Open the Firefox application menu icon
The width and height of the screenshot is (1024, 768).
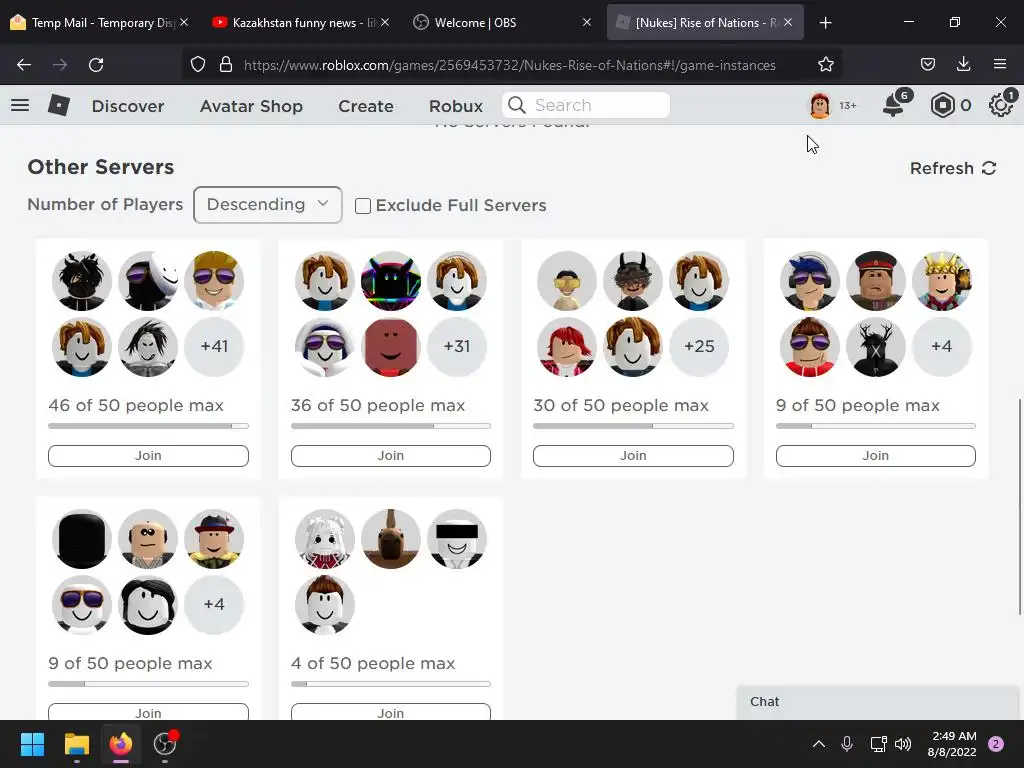point(1000,65)
